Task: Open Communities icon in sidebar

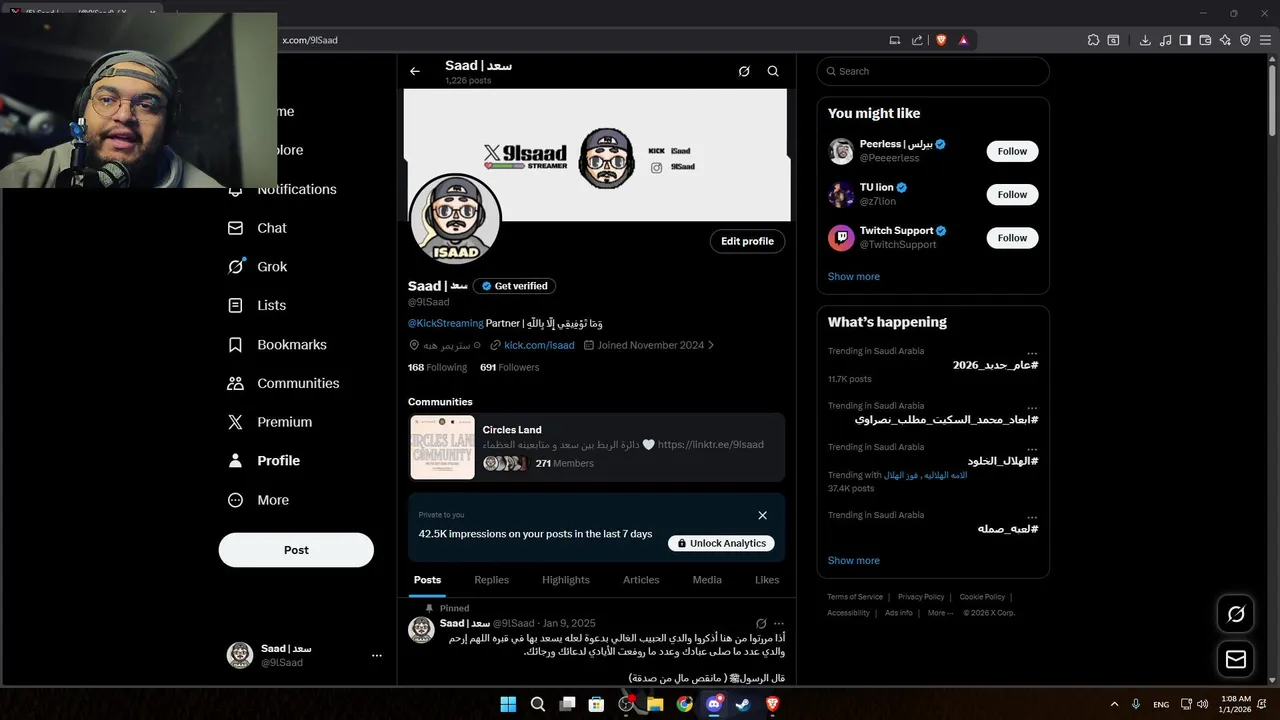Action: pyautogui.click(x=236, y=383)
